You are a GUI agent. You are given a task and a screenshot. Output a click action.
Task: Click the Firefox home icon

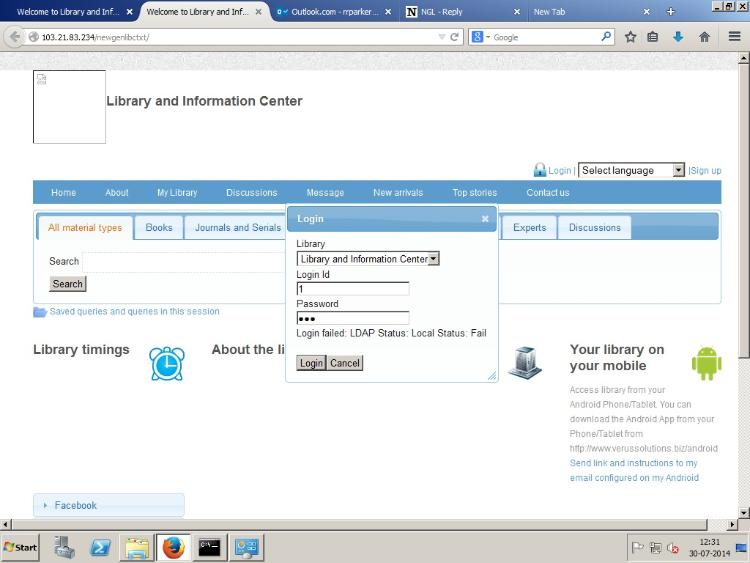705,37
